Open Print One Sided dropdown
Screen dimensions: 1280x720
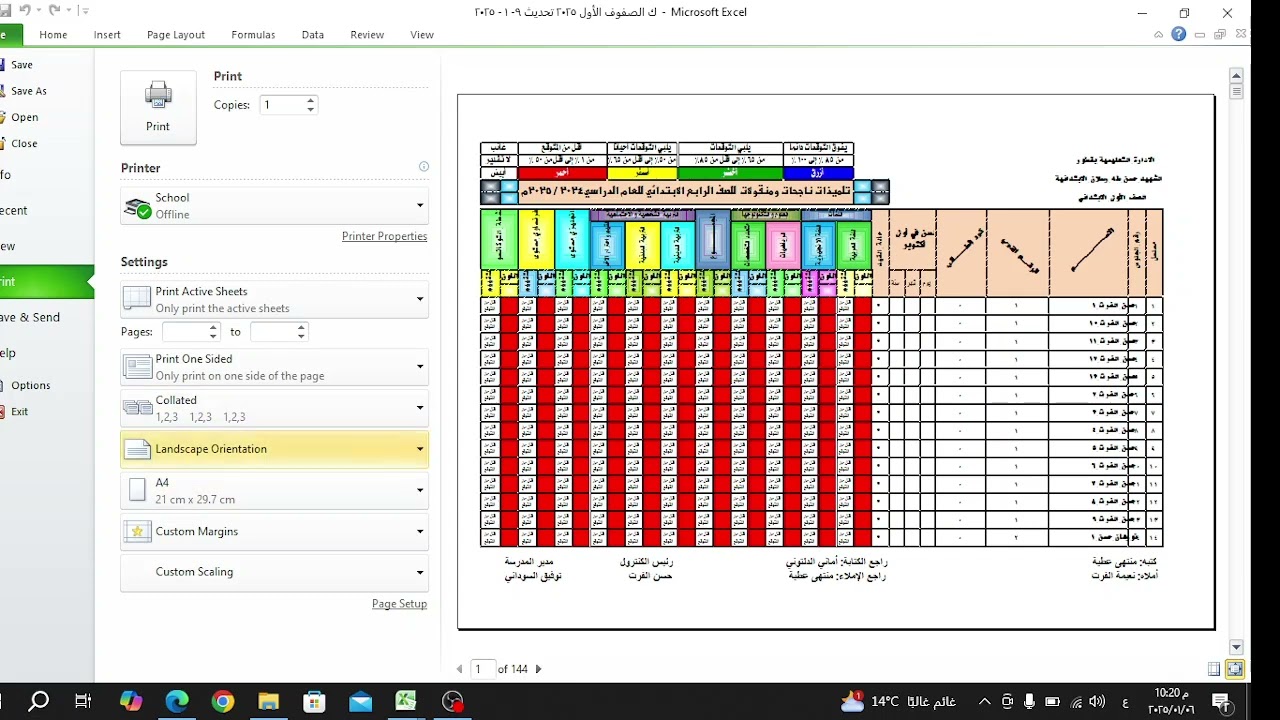pyautogui.click(x=274, y=367)
